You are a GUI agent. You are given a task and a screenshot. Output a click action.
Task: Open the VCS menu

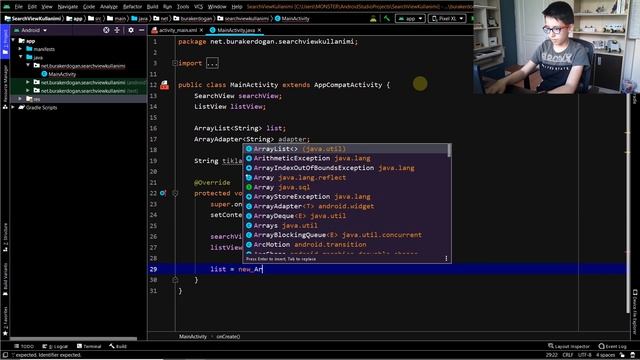pyautogui.click(x=198, y=7)
